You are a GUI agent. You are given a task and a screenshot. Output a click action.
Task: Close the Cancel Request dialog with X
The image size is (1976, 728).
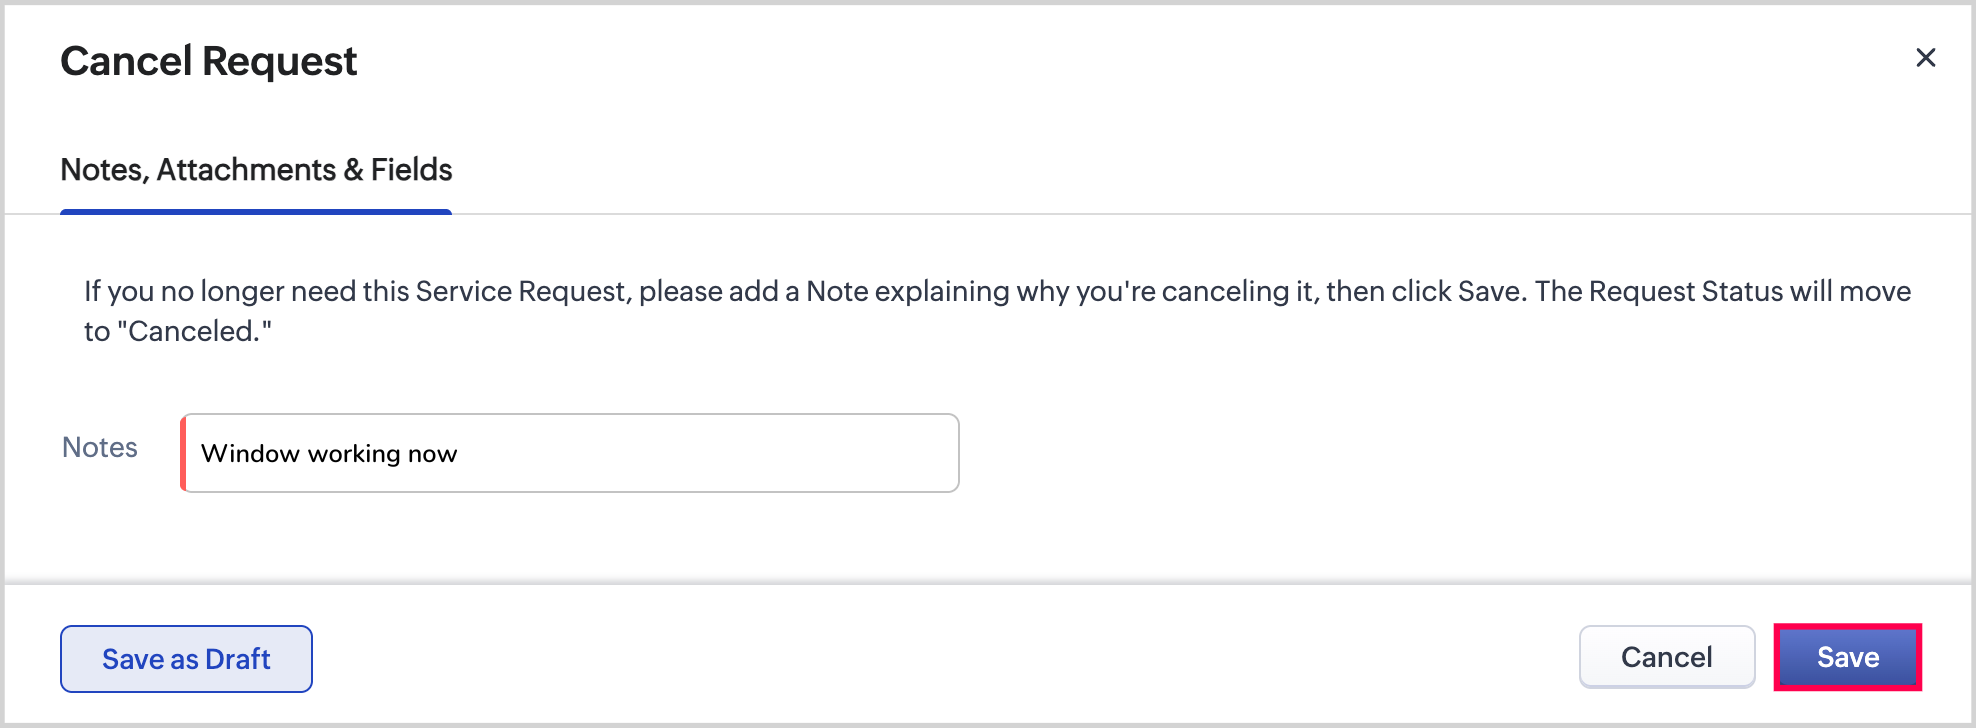pyautogui.click(x=1925, y=58)
